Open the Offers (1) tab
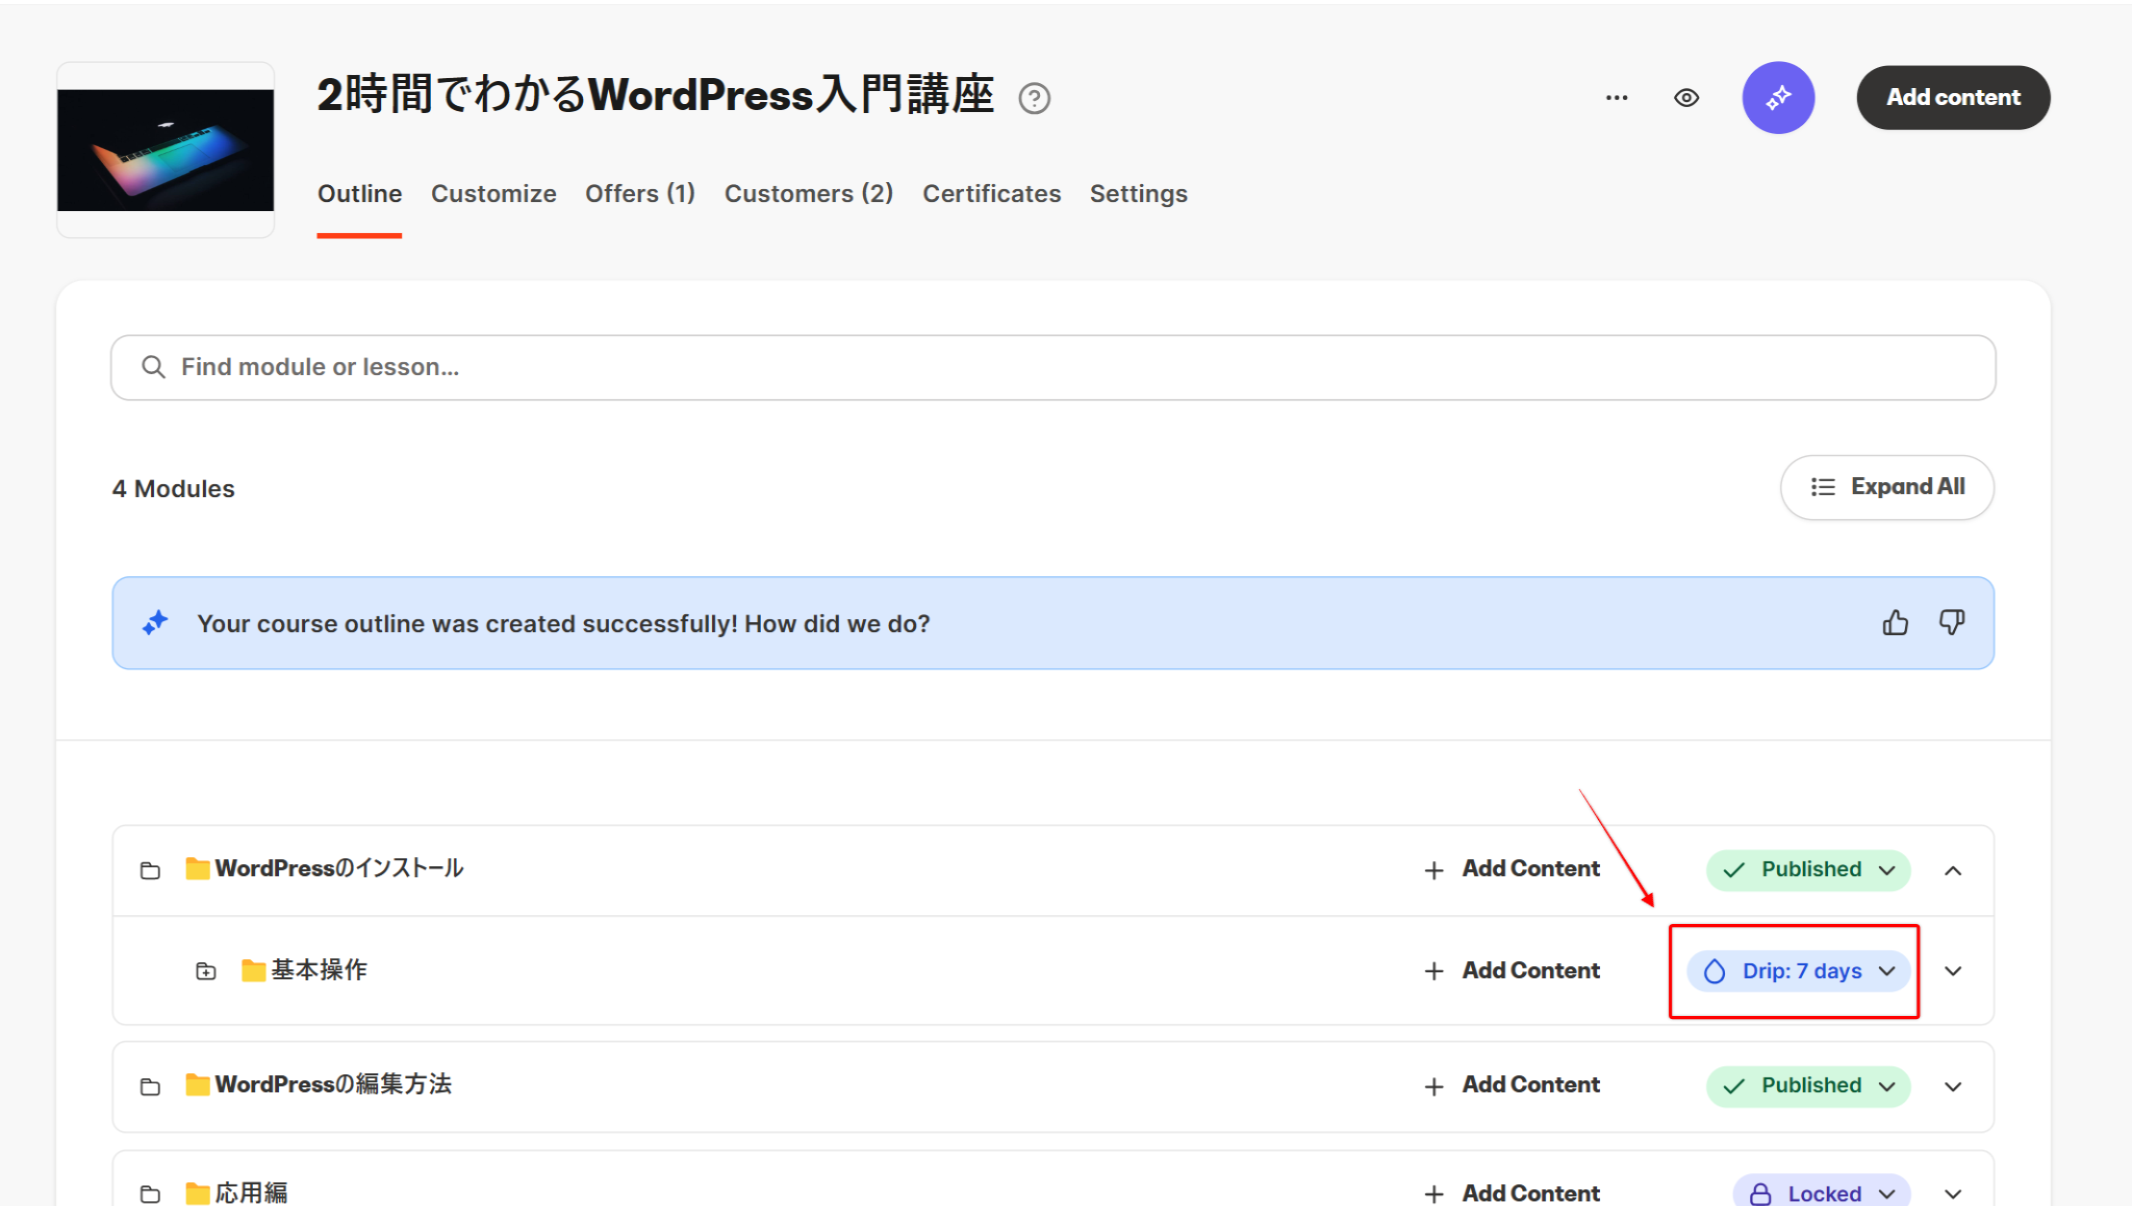This screenshot has height=1206, width=2132. 640,194
